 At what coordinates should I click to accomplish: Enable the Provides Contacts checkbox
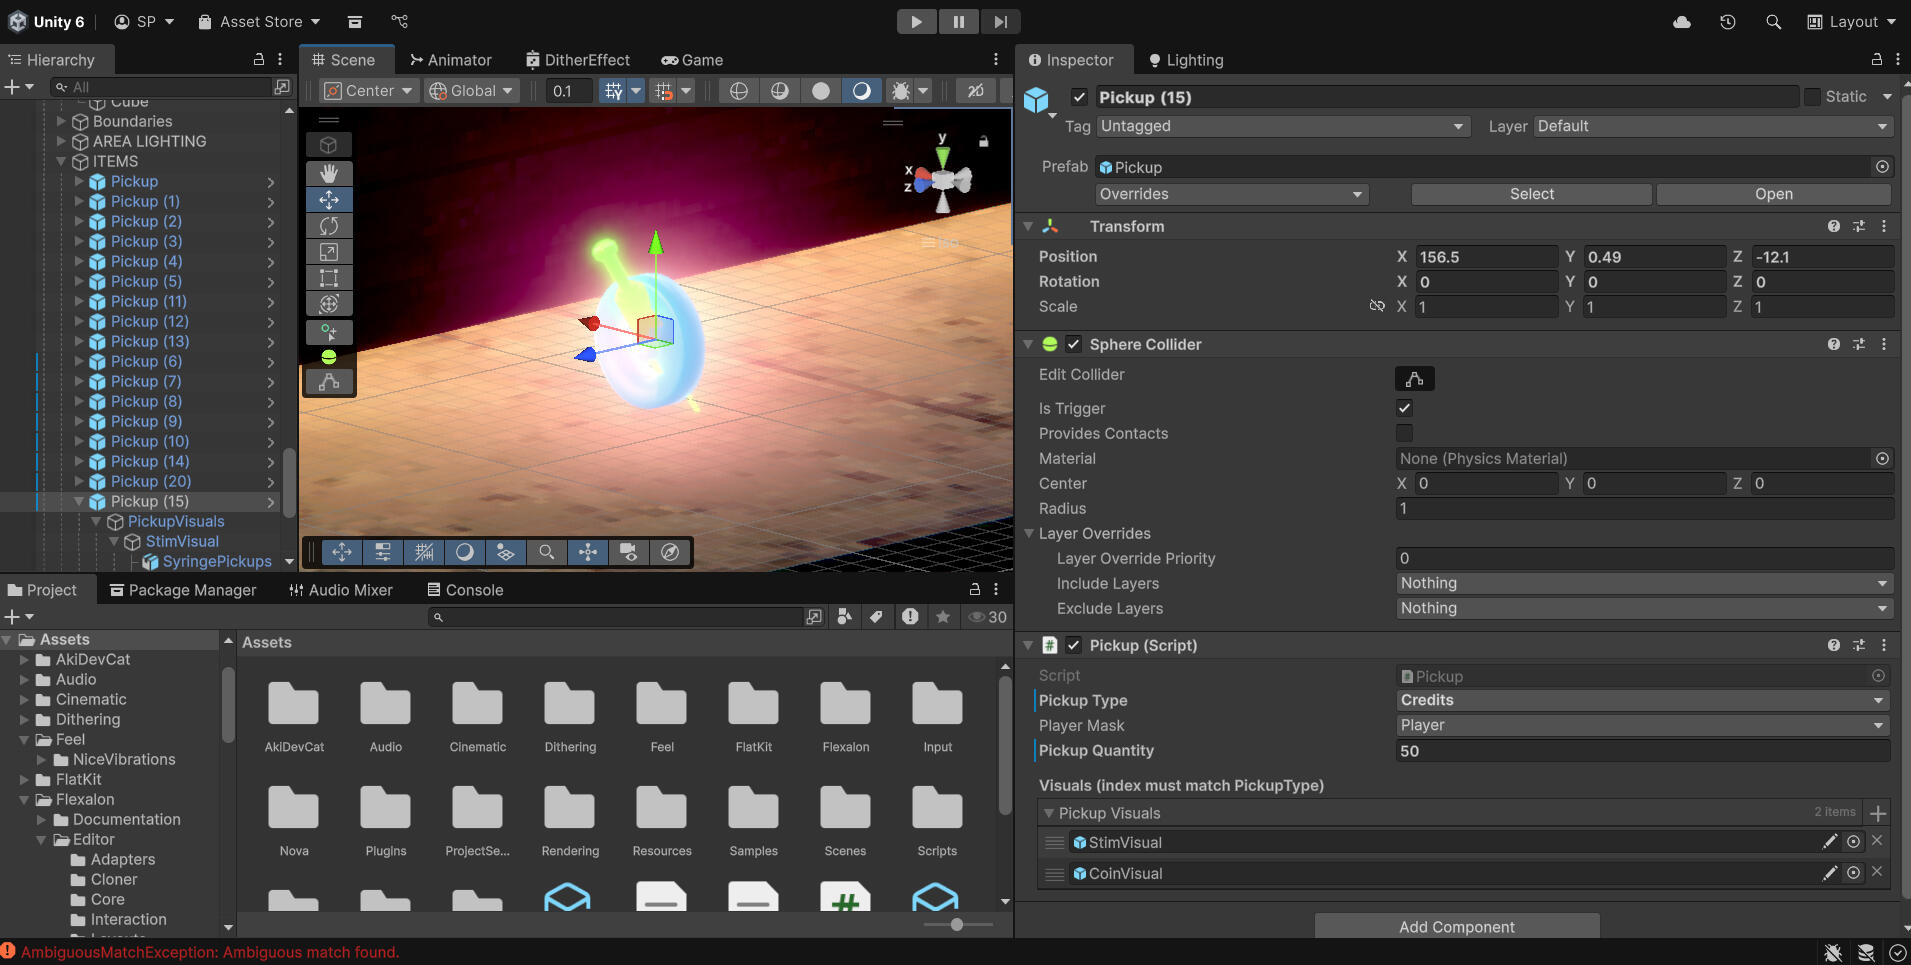[x=1404, y=433]
